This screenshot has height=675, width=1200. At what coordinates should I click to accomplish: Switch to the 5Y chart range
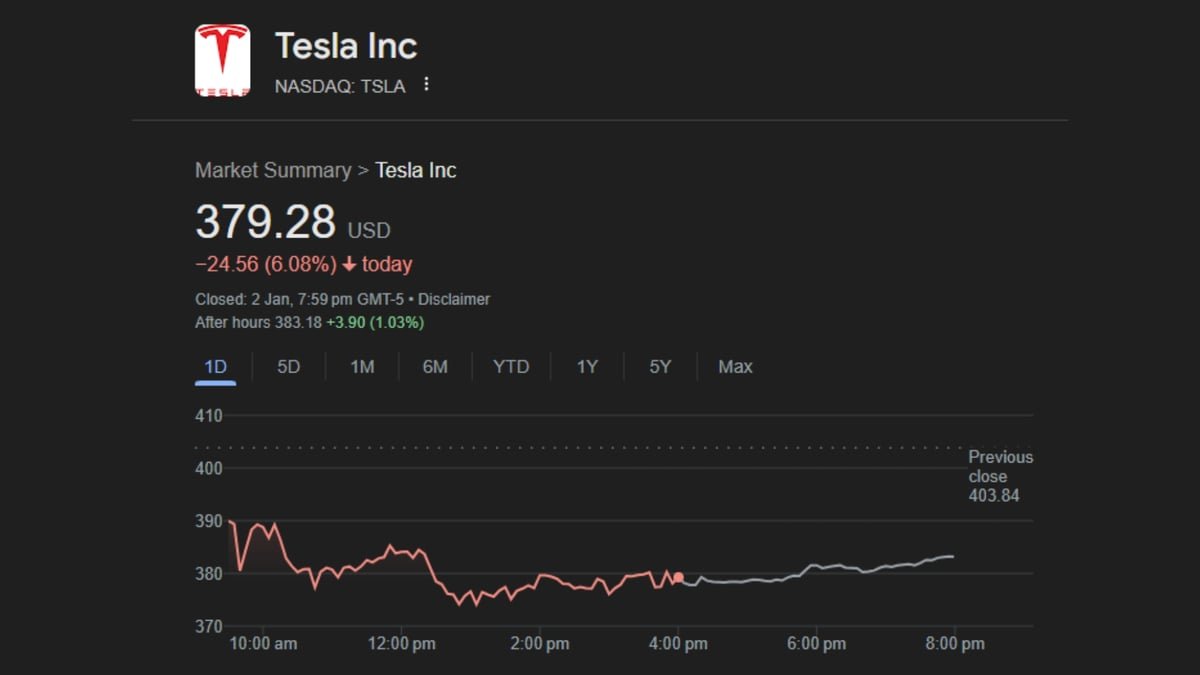click(660, 367)
